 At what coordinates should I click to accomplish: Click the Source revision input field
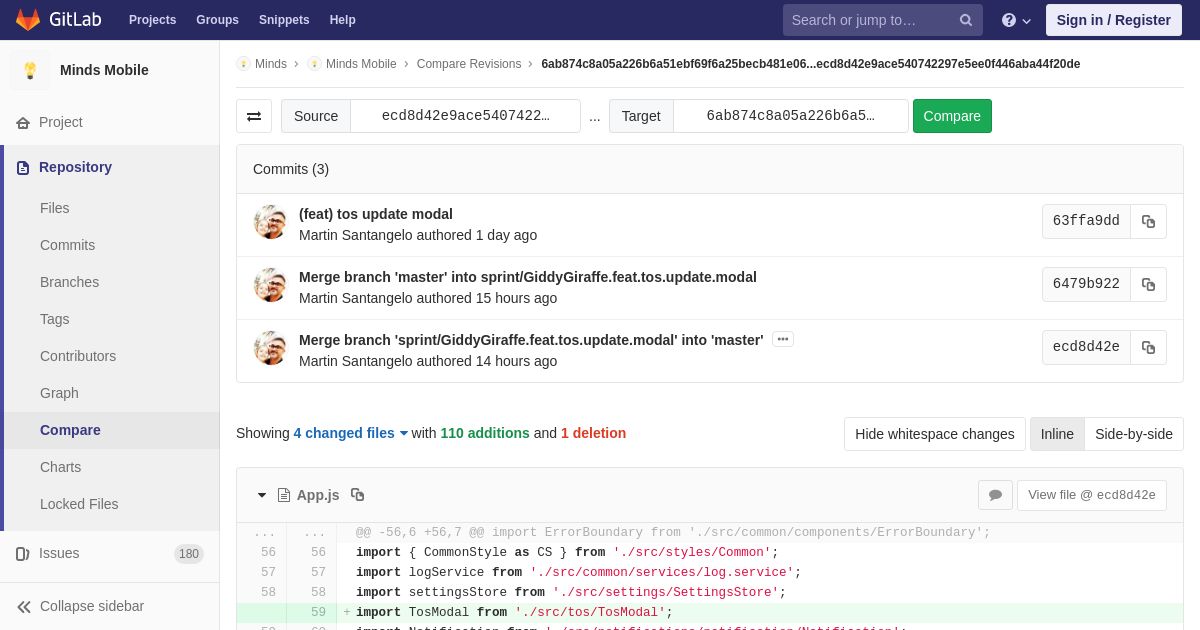465,116
